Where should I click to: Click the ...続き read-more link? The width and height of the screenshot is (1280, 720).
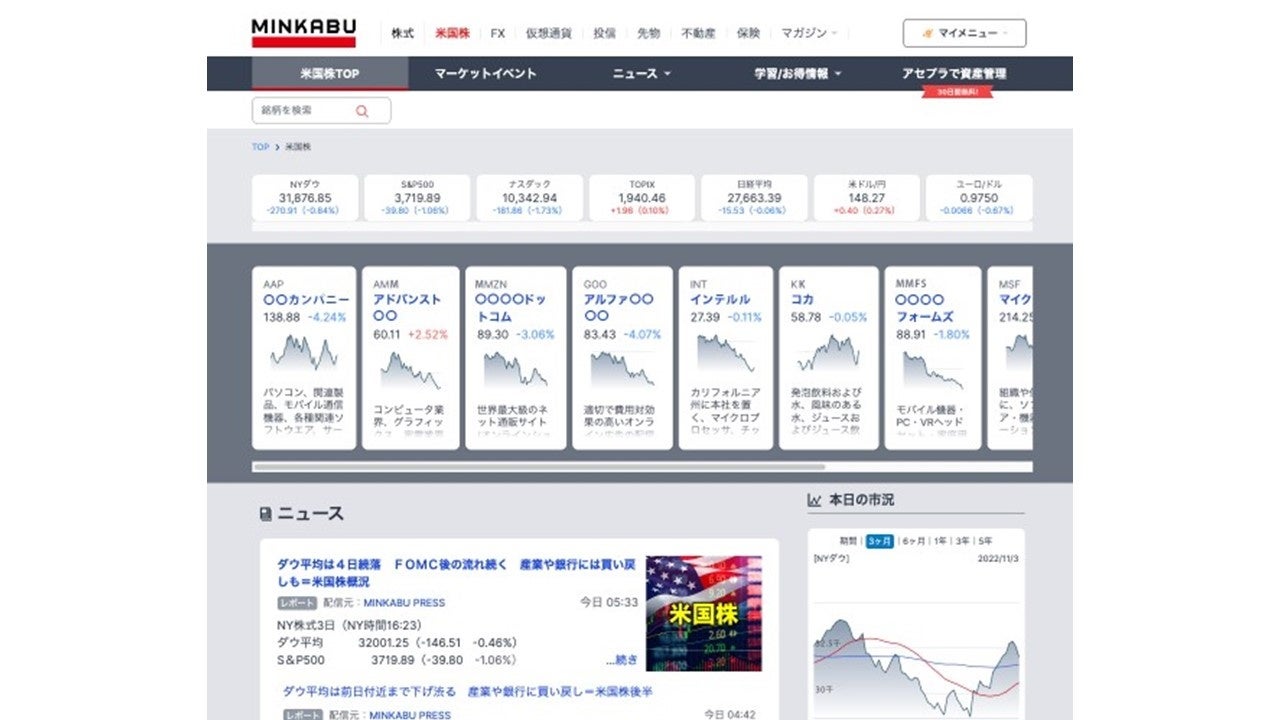[x=621, y=660]
